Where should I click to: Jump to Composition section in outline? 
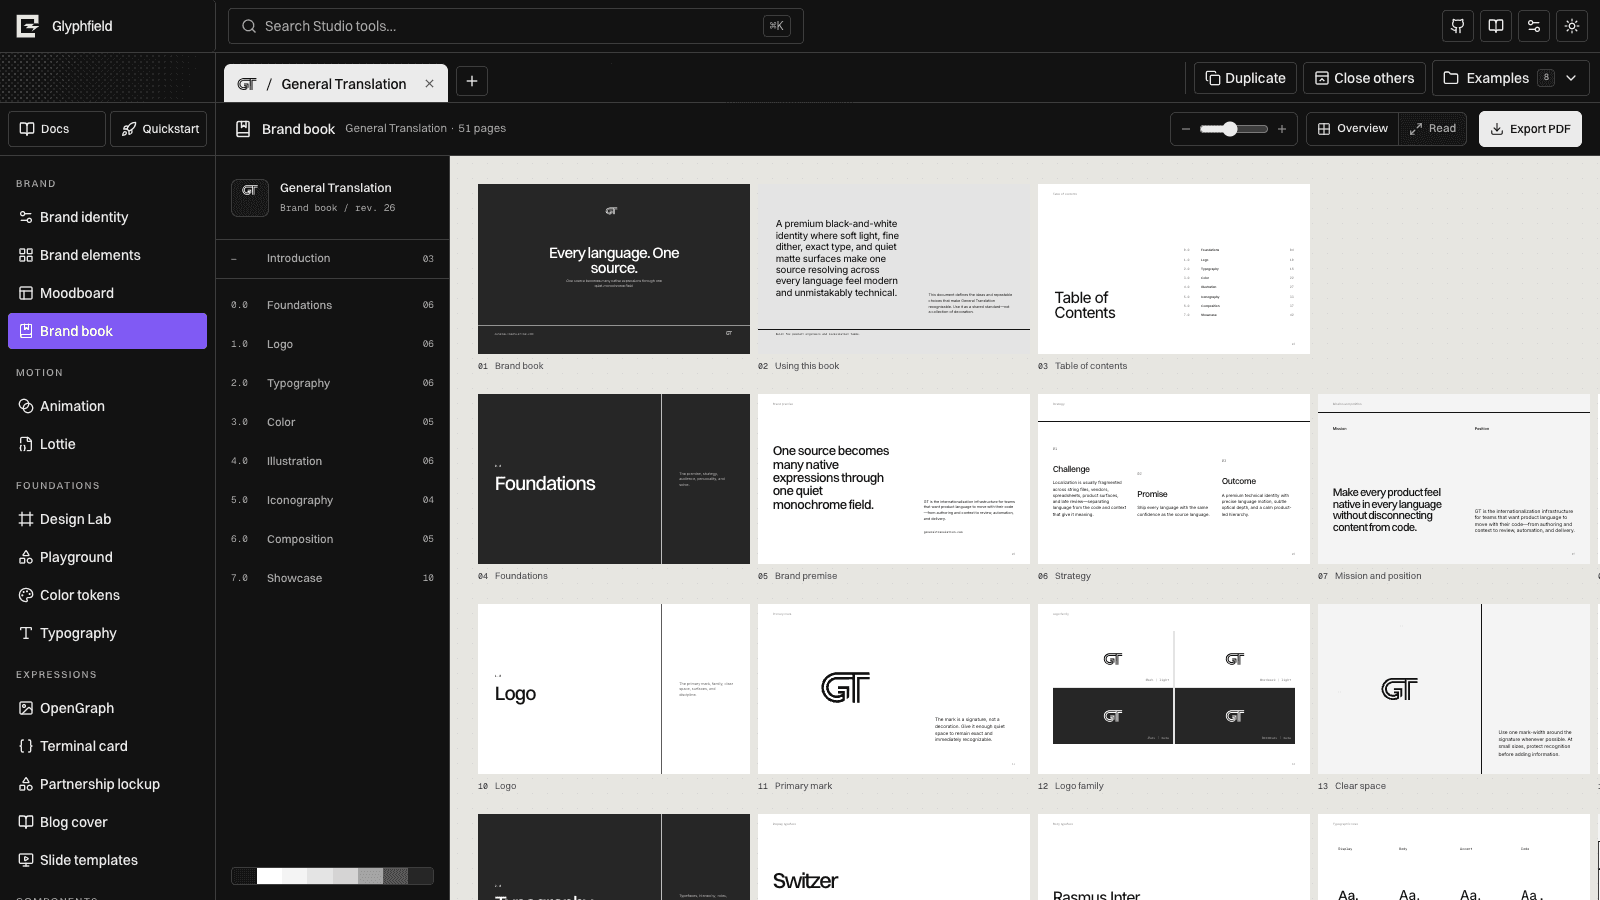tap(332, 539)
